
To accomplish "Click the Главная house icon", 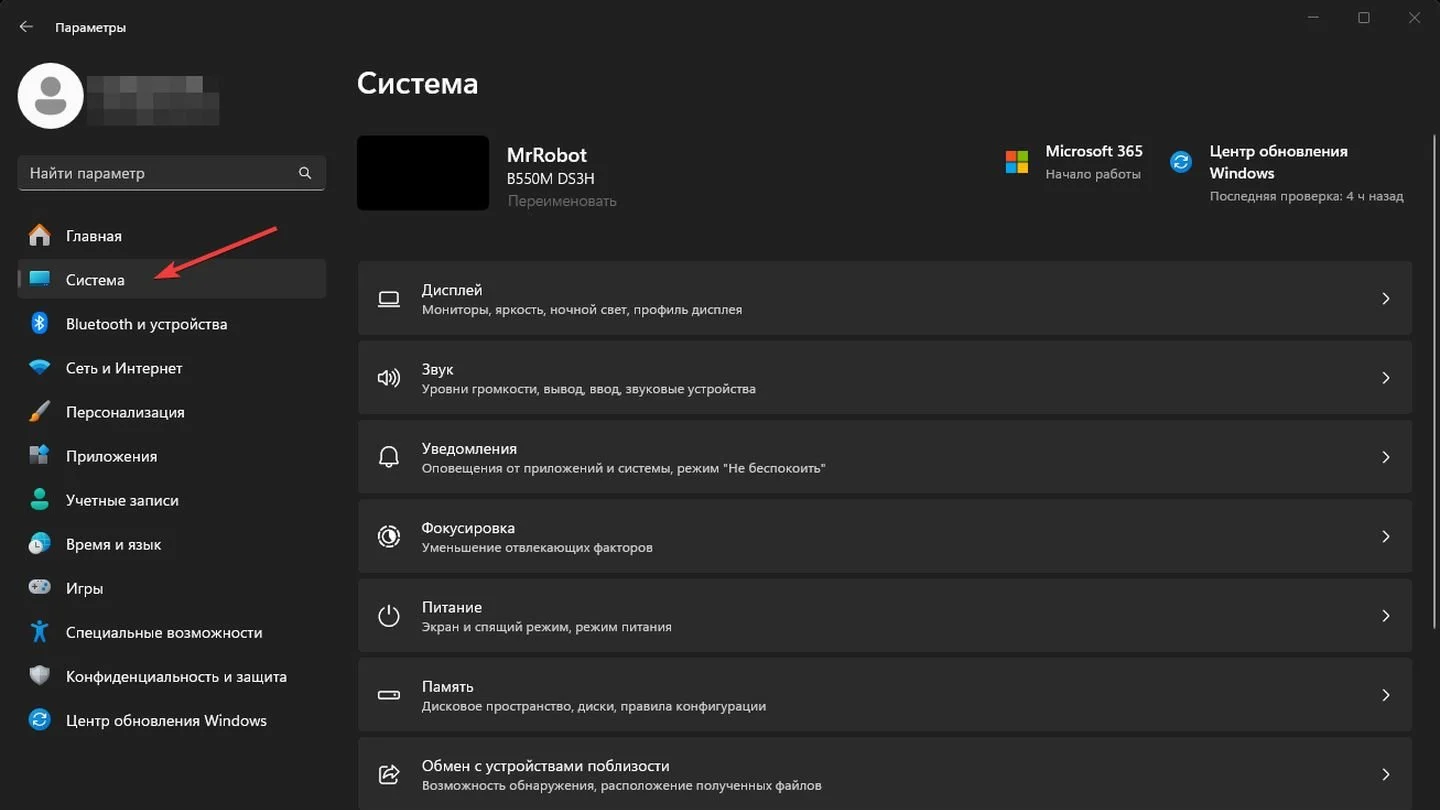I will [x=39, y=236].
